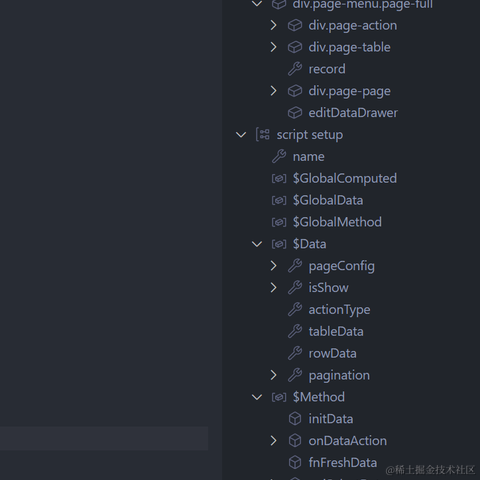Jump to the $GlobalData symbol
This screenshot has height=480, width=480.
(x=328, y=200)
